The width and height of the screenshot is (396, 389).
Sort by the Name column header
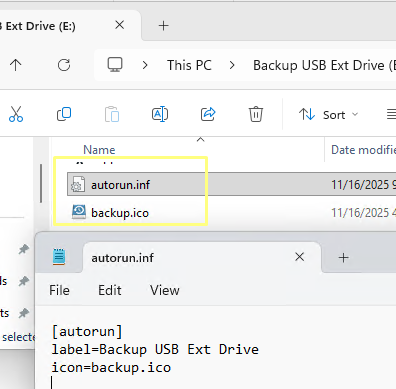pos(99,150)
